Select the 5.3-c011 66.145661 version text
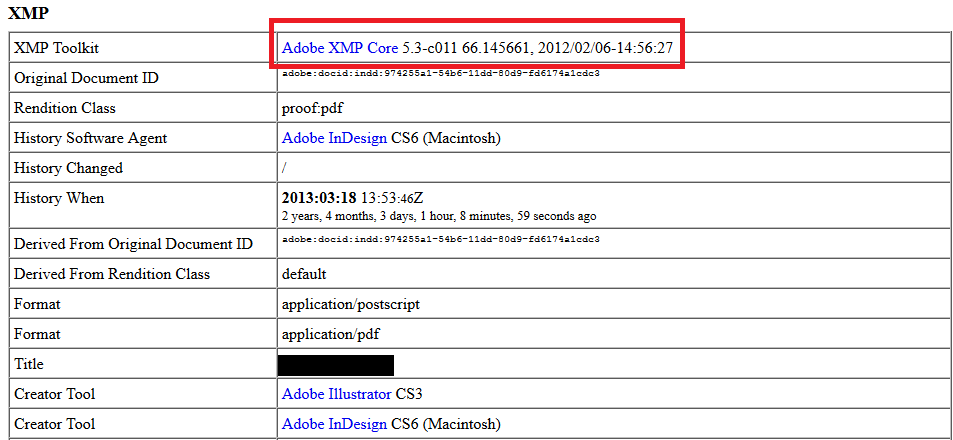The width and height of the screenshot is (953, 440). point(466,48)
